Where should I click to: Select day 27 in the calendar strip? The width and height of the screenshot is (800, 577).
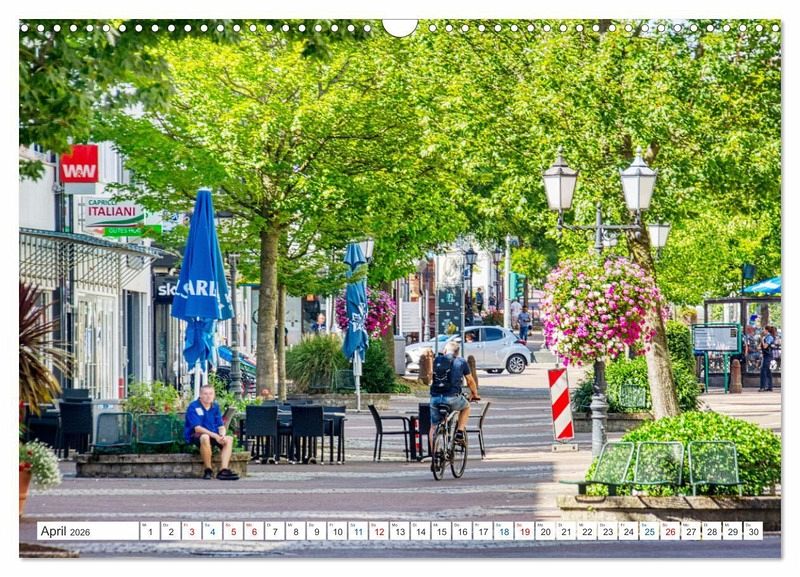pos(691,531)
